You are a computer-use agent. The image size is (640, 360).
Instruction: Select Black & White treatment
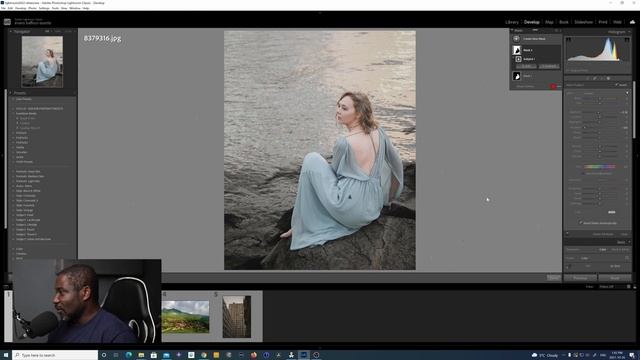click(x=620, y=249)
